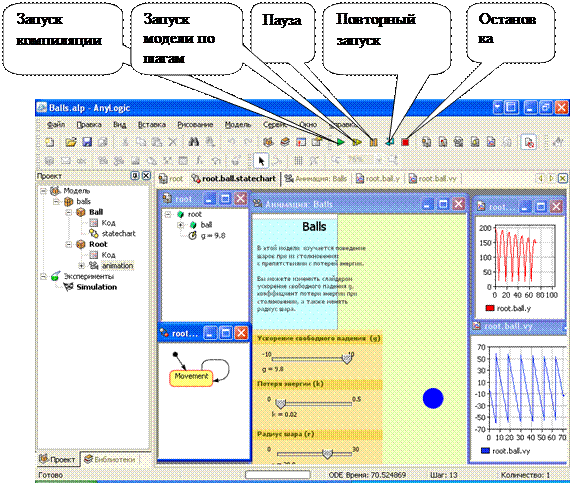Toggle the grid icon in second toolbar
Viewport: 570px width, 483px height.
tap(298, 160)
